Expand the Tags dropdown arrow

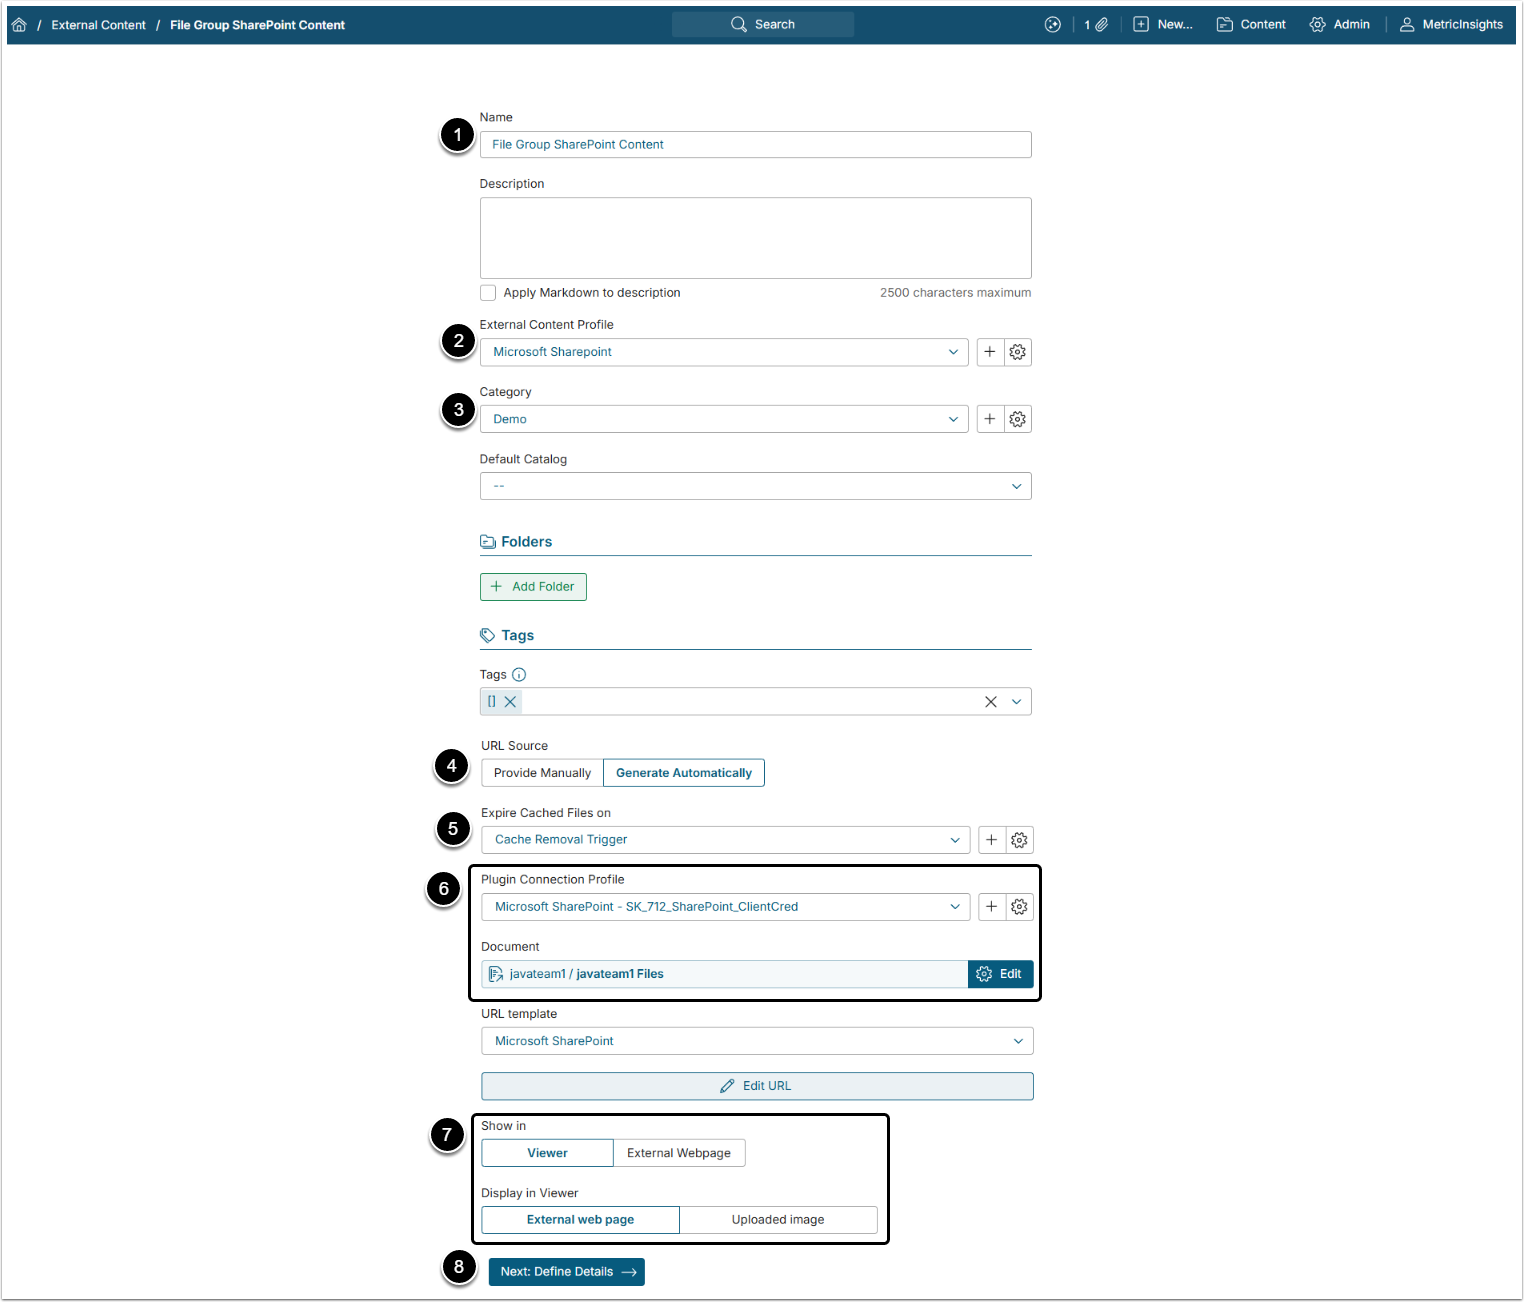(x=1017, y=702)
